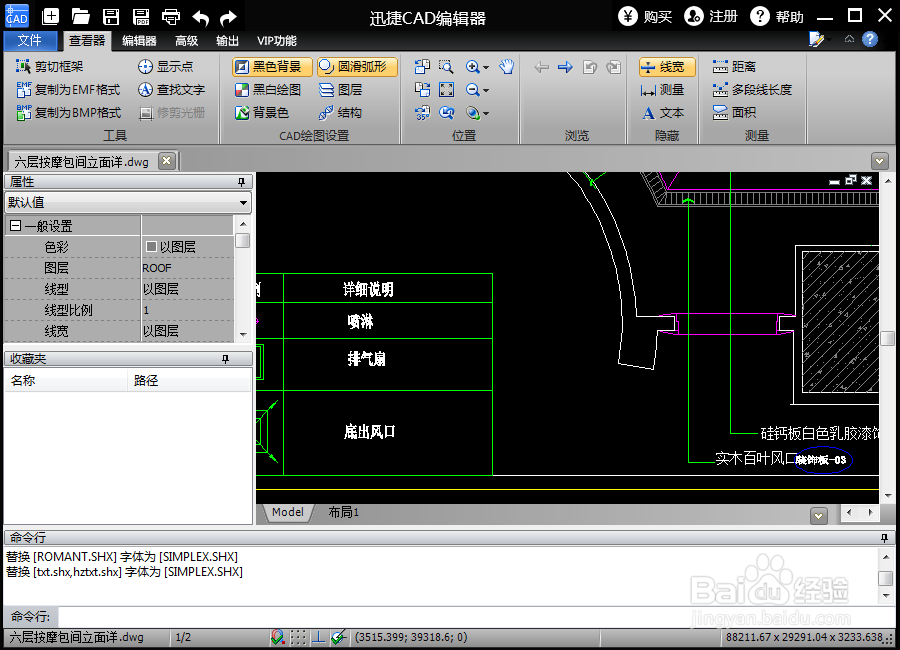Open the 结构 structure panel
This screenshot has width=900, height=650.
(x=340, y=113)
